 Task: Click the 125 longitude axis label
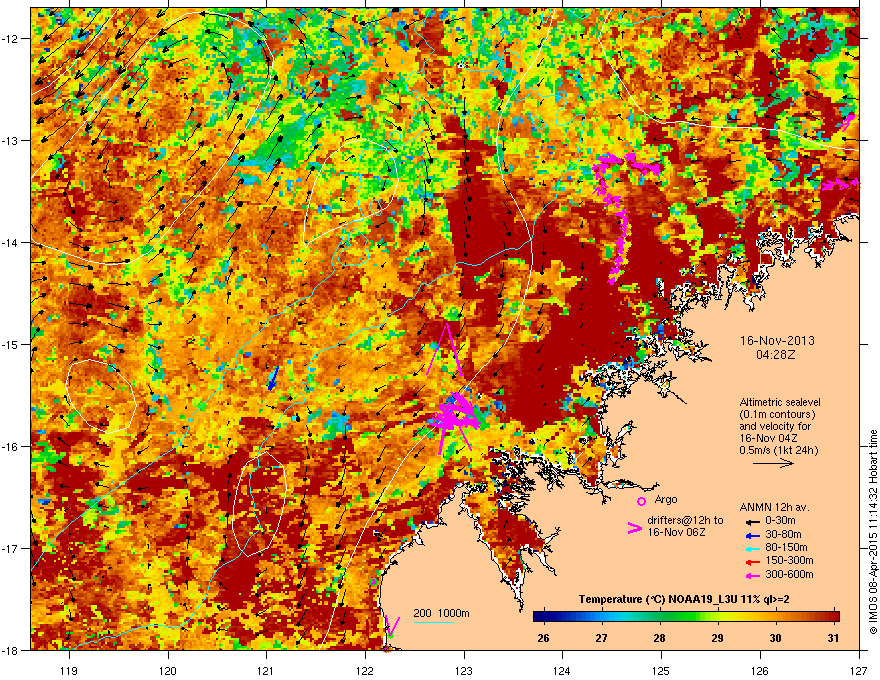coord(661,670)
